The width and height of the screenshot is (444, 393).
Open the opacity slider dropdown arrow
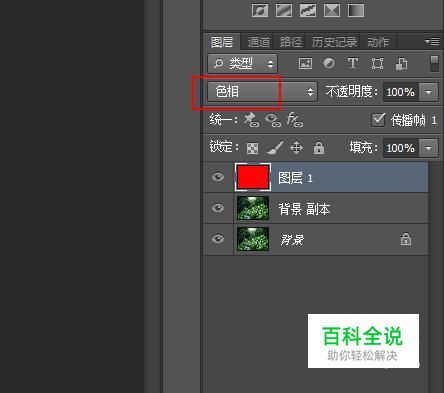pos(428,92)
